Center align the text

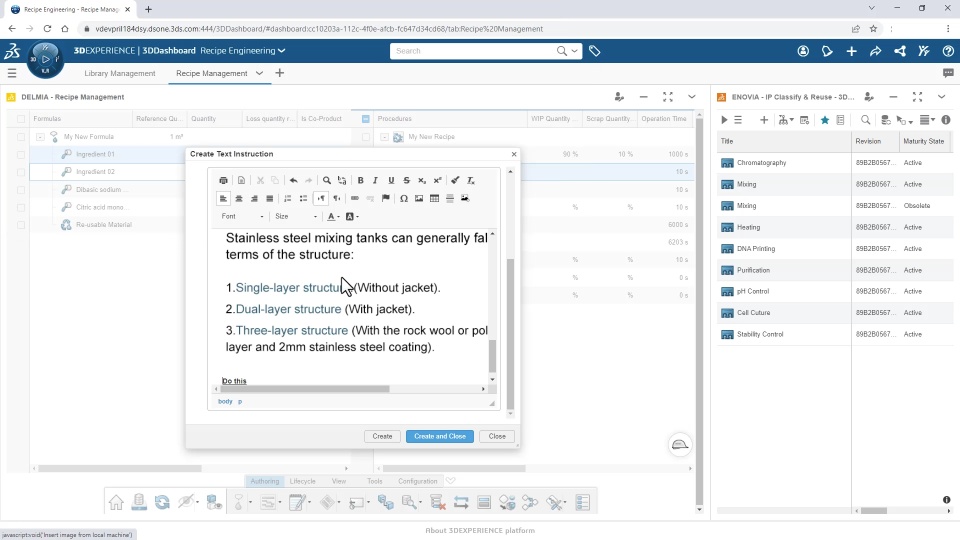[239, 198]
